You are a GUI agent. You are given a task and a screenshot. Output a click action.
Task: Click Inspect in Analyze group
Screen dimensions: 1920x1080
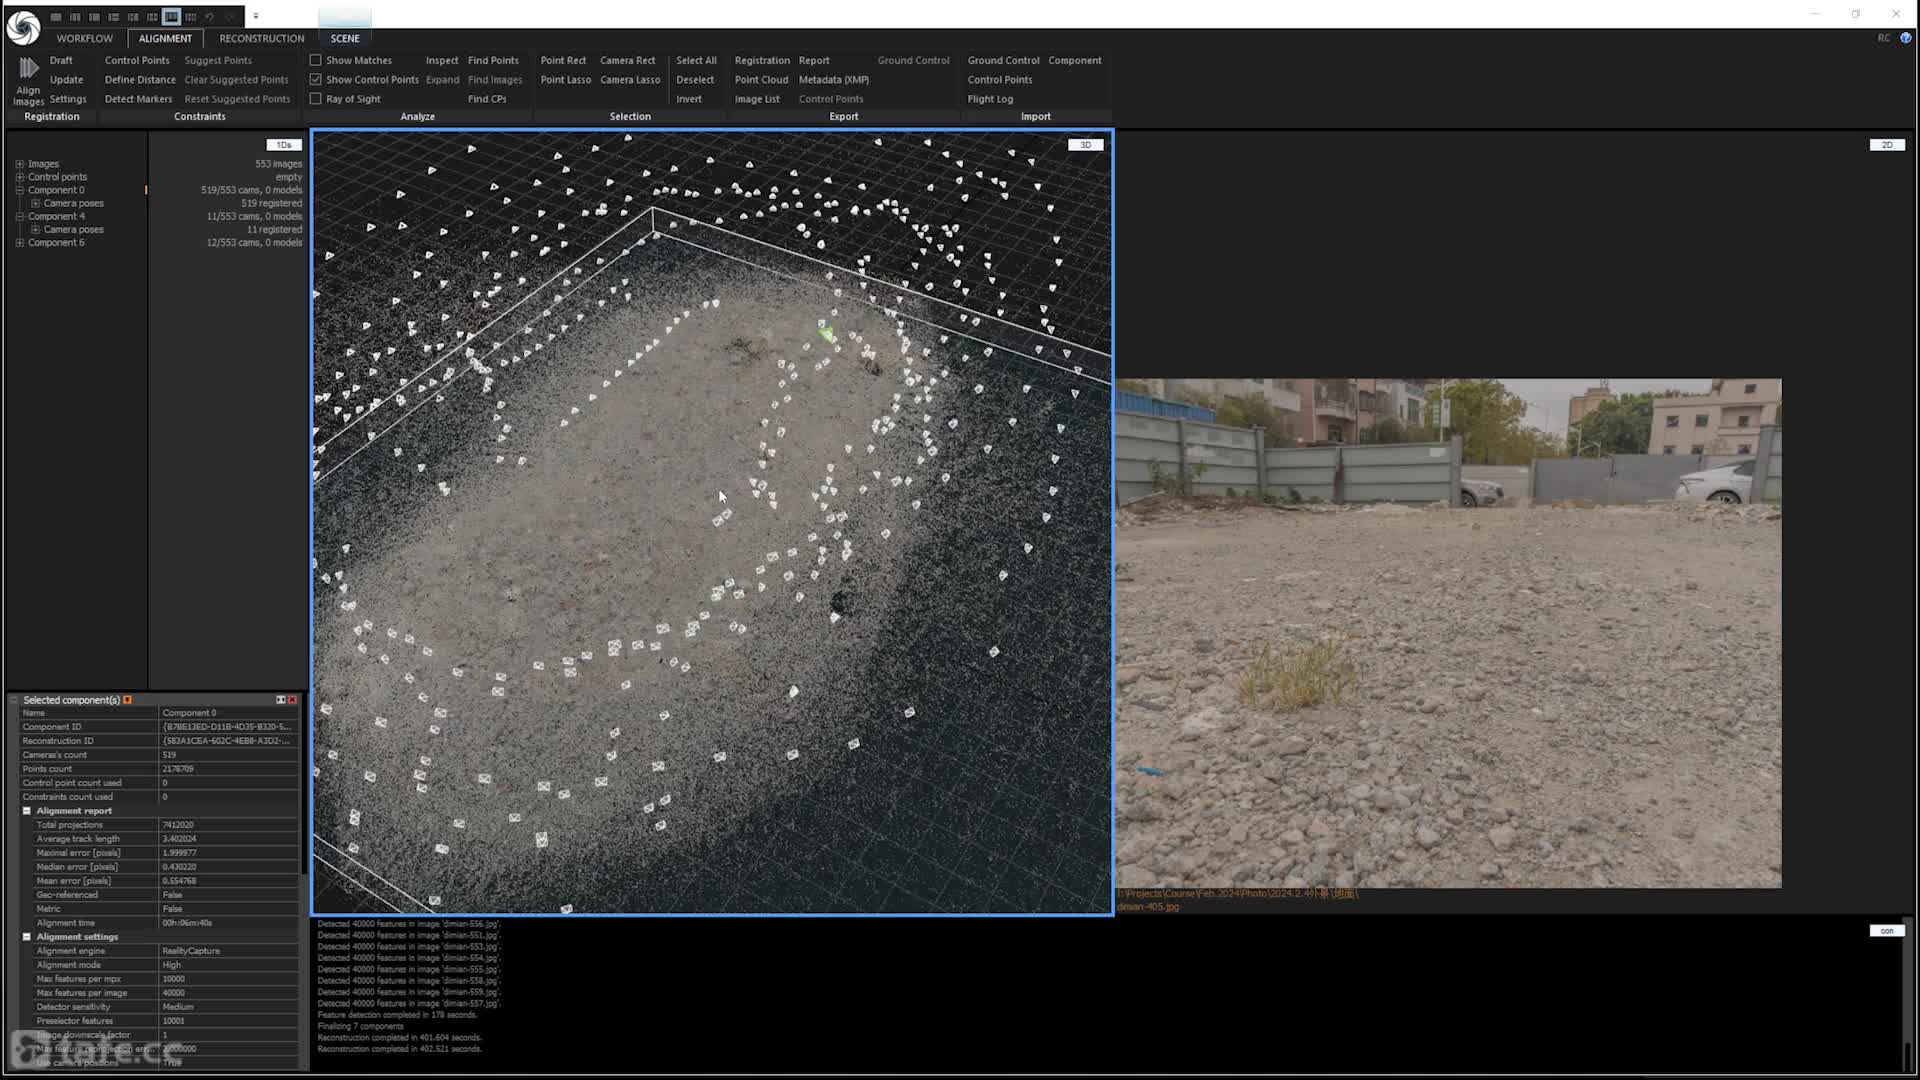click(x=442, y=60)
